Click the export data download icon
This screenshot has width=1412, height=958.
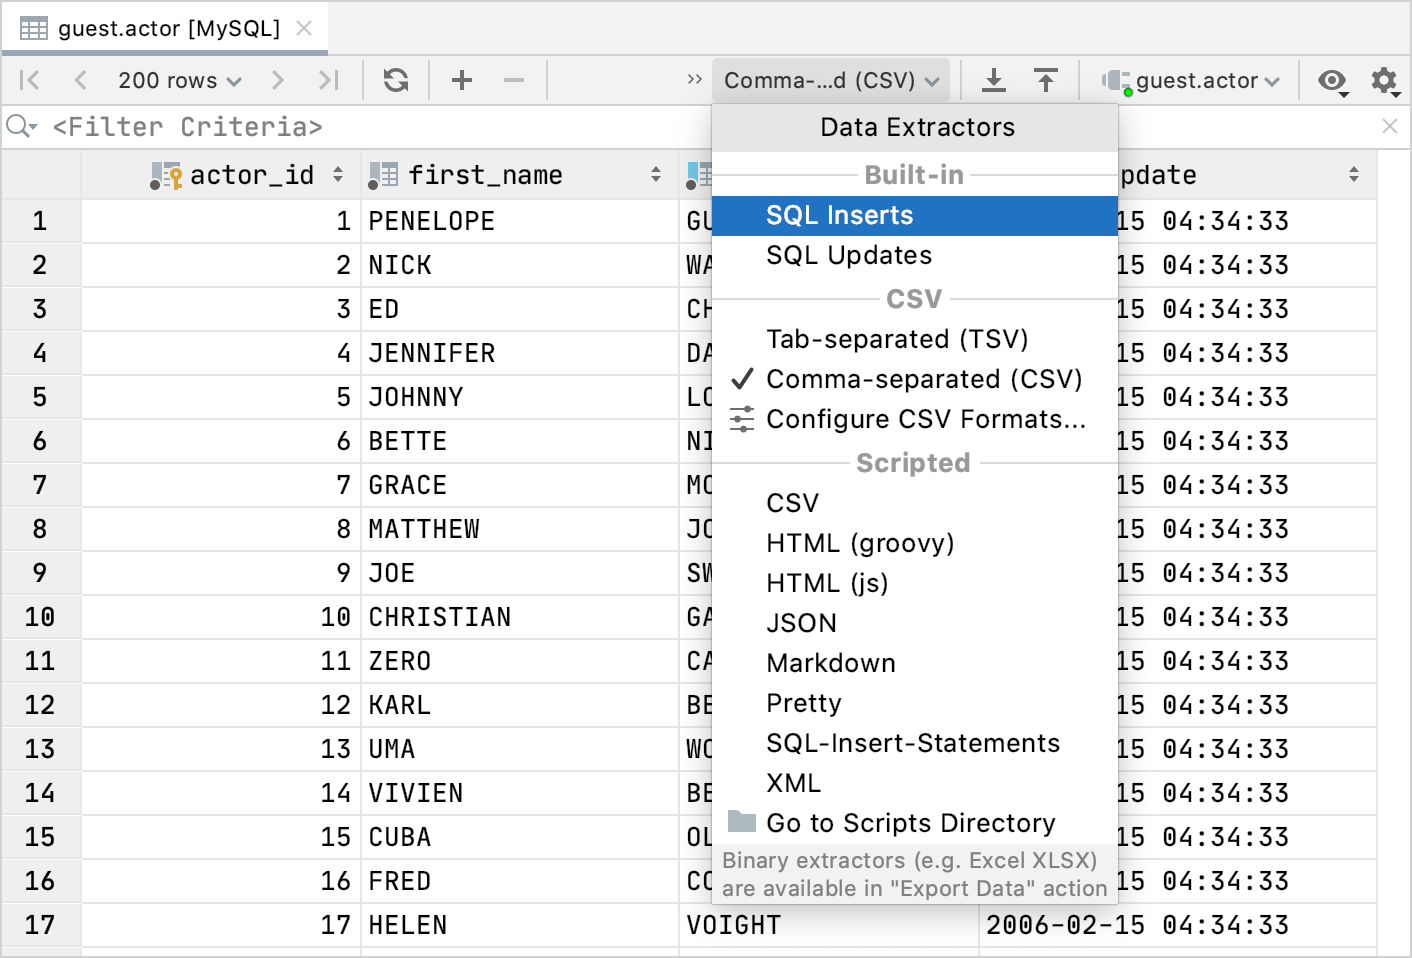(x=994, y=80)
